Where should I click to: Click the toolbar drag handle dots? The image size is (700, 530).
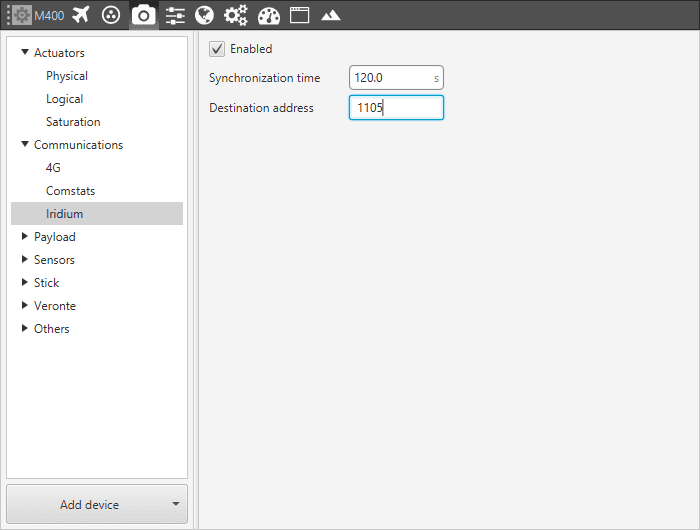(8, 15)
